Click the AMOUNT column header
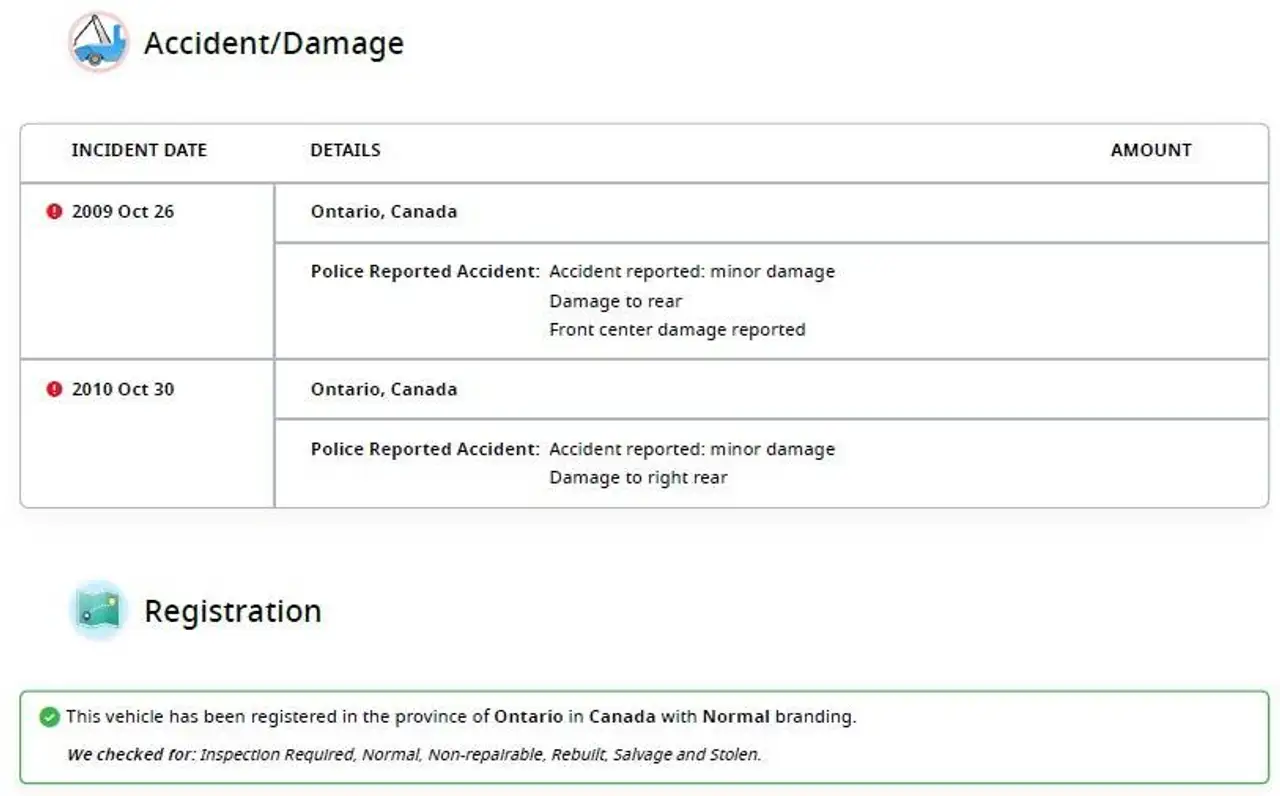 (x=1151, y=150)
